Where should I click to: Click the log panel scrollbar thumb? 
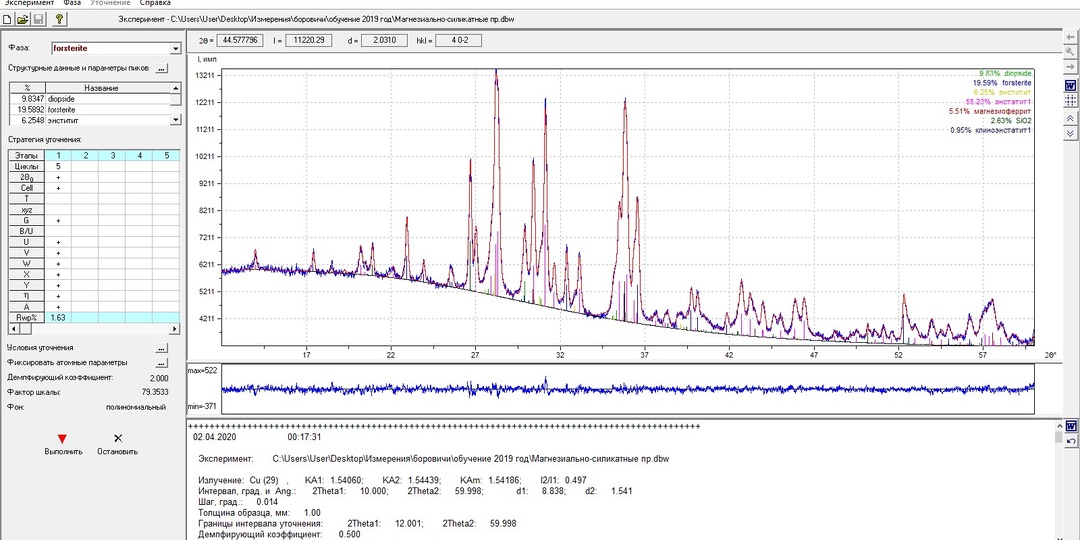(1059, 437)
